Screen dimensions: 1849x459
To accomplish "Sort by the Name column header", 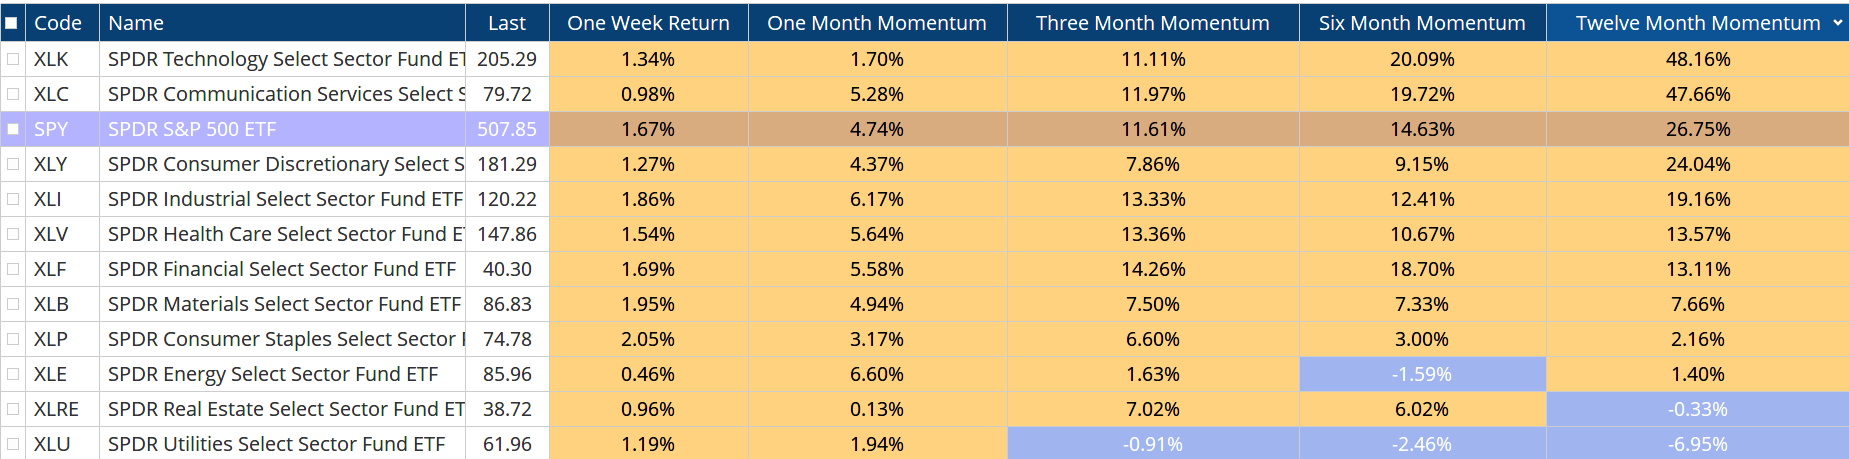I will pyautogui.click(x=136, y=23).
